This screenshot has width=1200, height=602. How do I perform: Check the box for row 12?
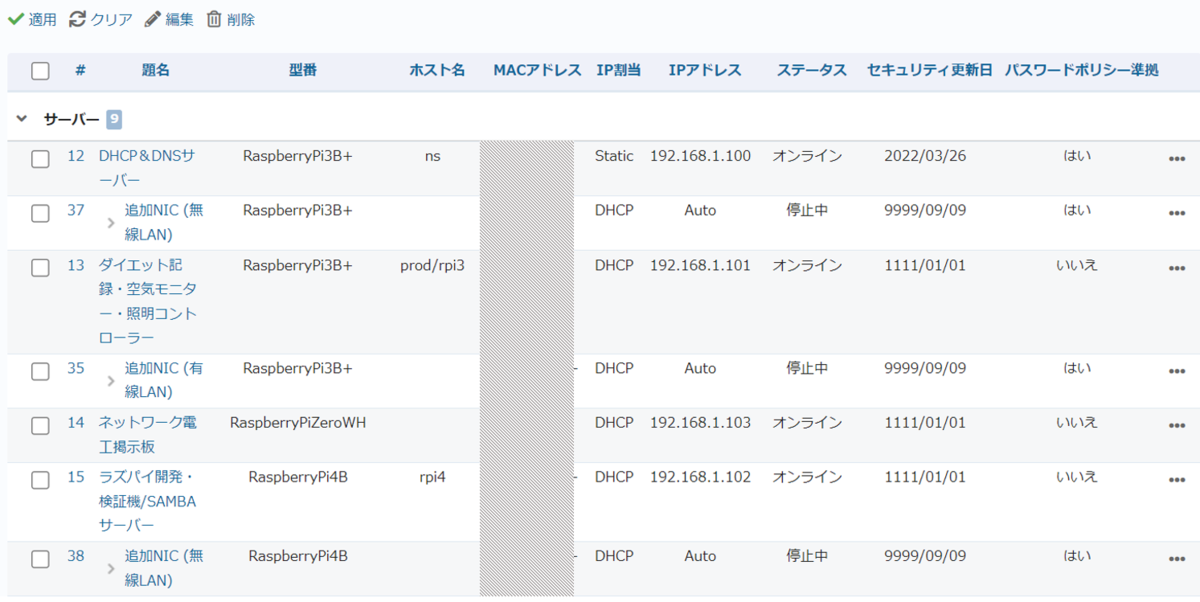coord(40,159)
